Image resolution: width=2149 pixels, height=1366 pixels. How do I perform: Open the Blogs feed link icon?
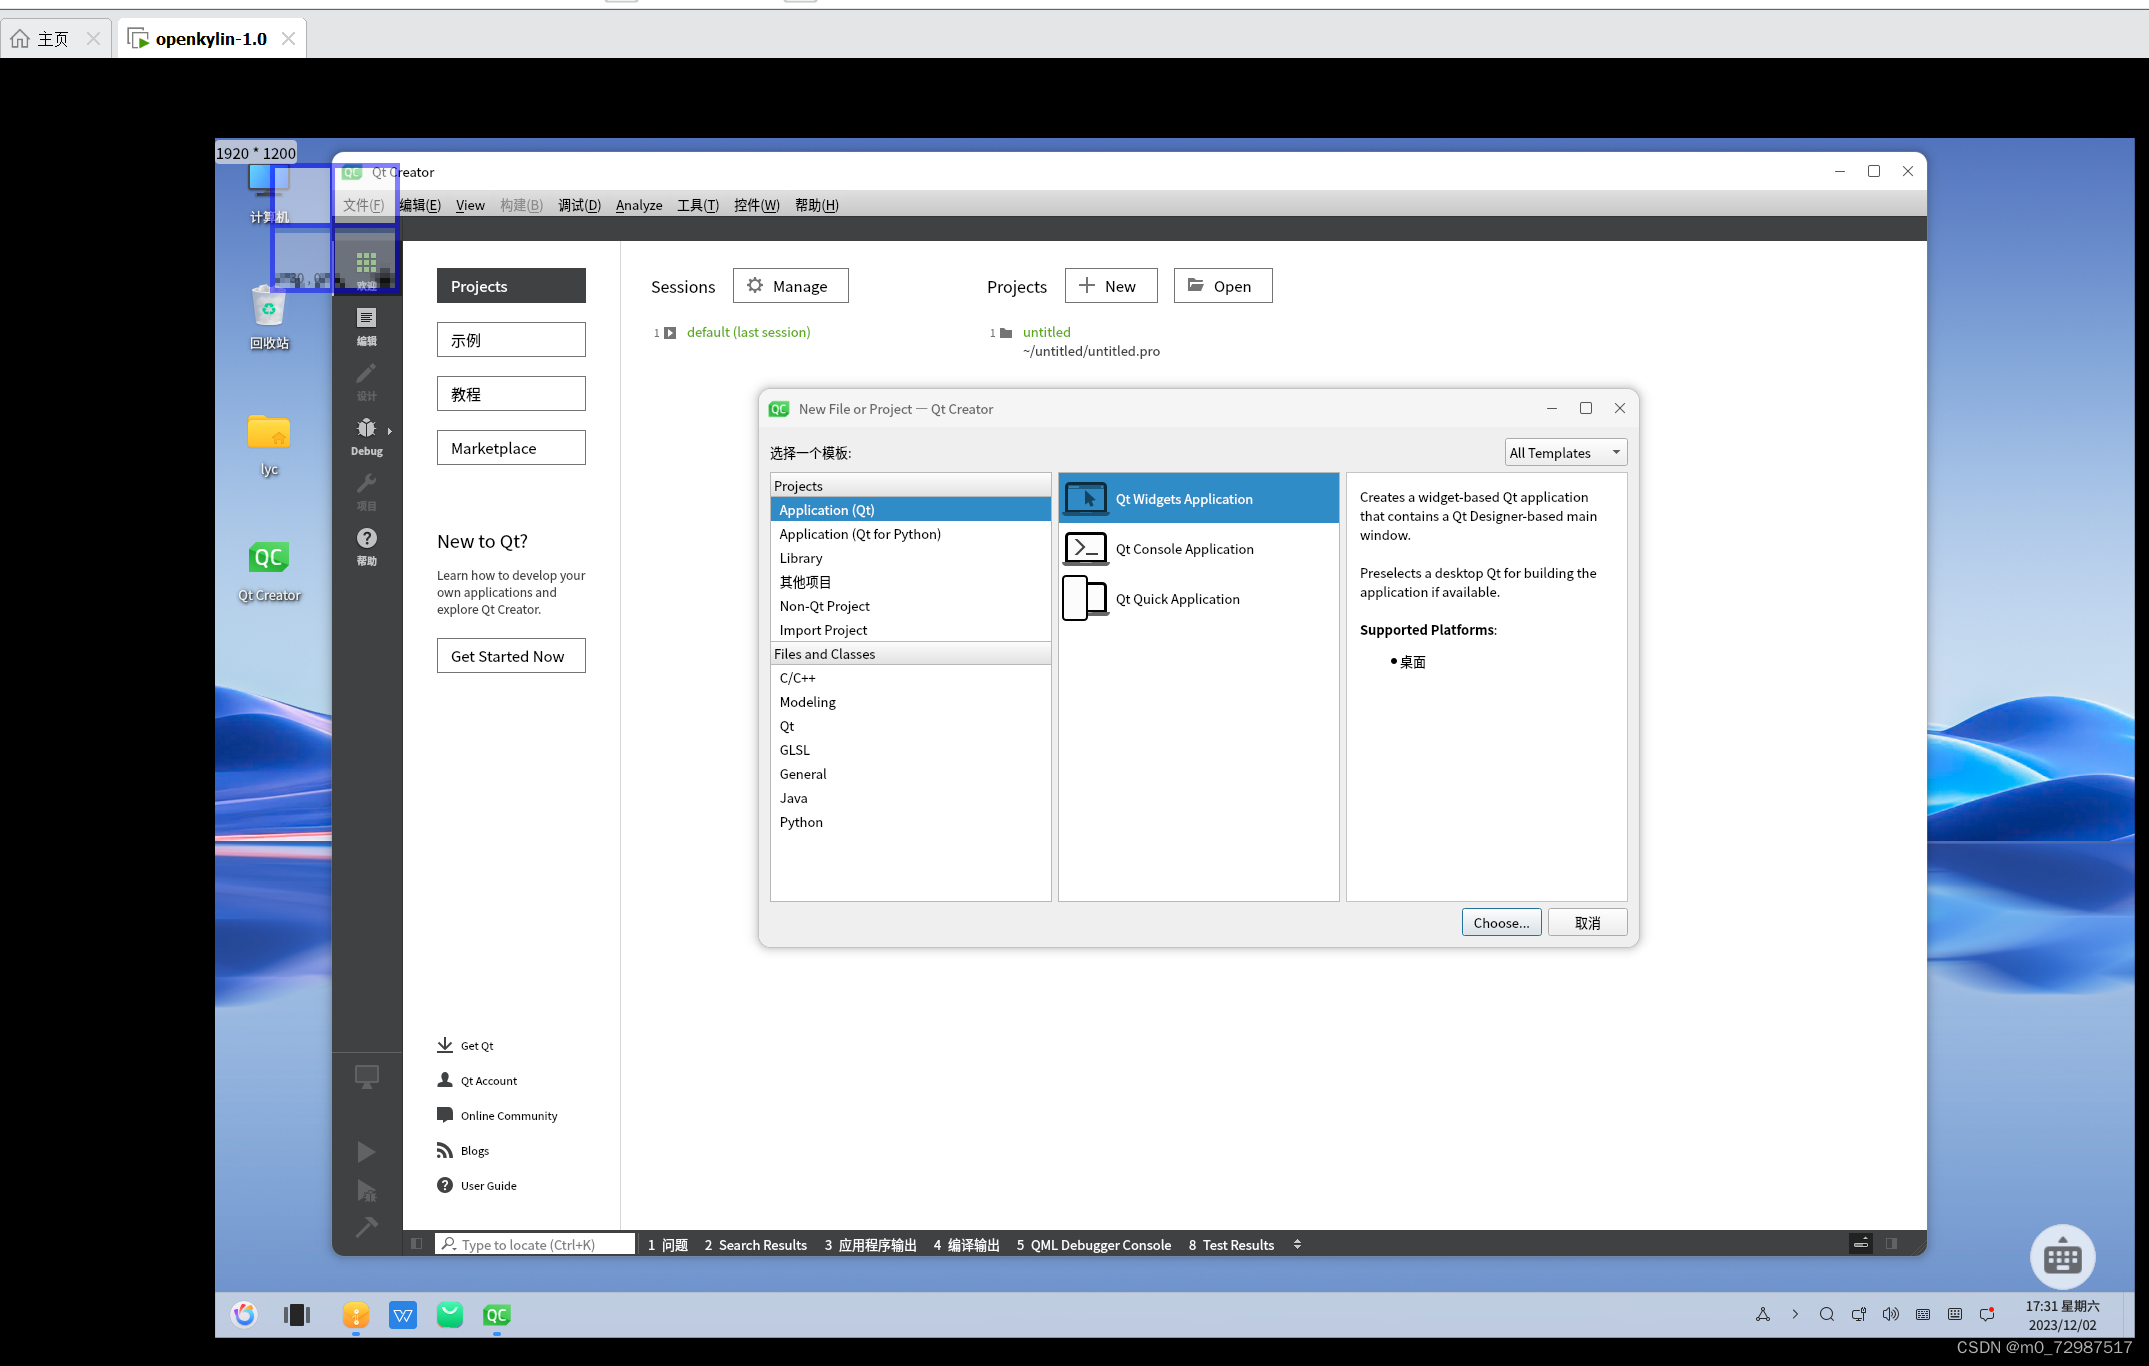pyautogui.click(x=445, y=1150)
